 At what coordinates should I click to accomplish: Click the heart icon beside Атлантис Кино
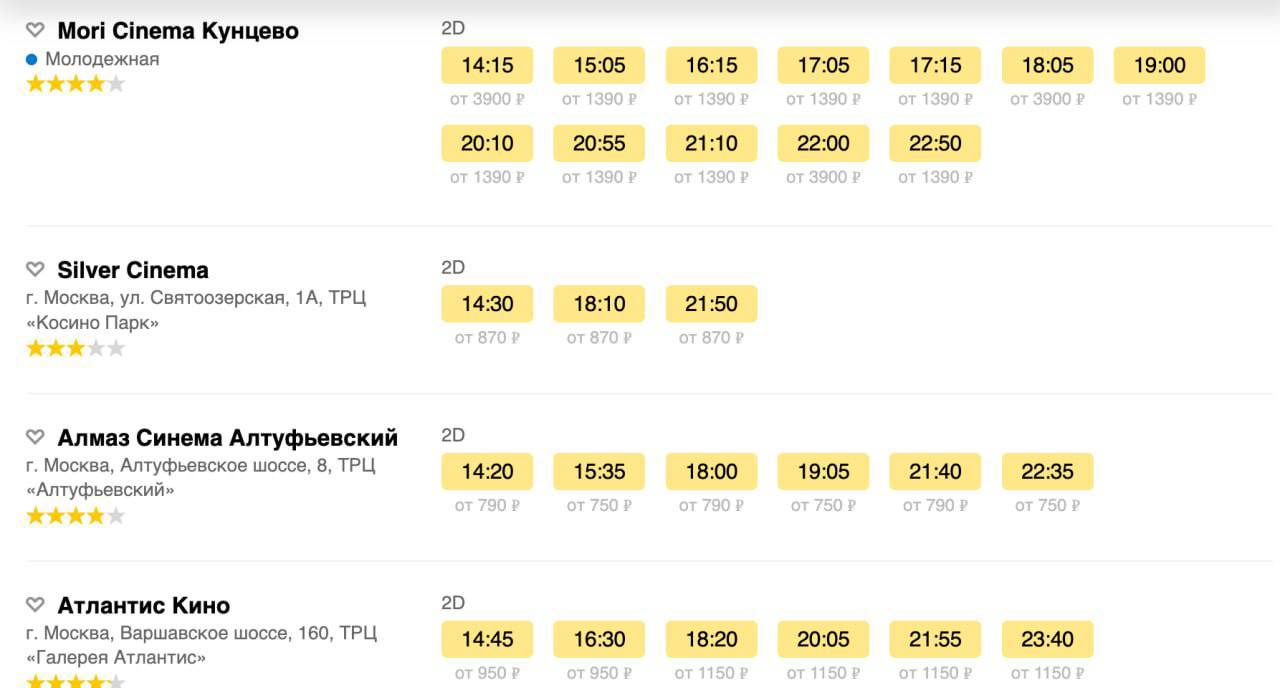(x=35, y=606)
